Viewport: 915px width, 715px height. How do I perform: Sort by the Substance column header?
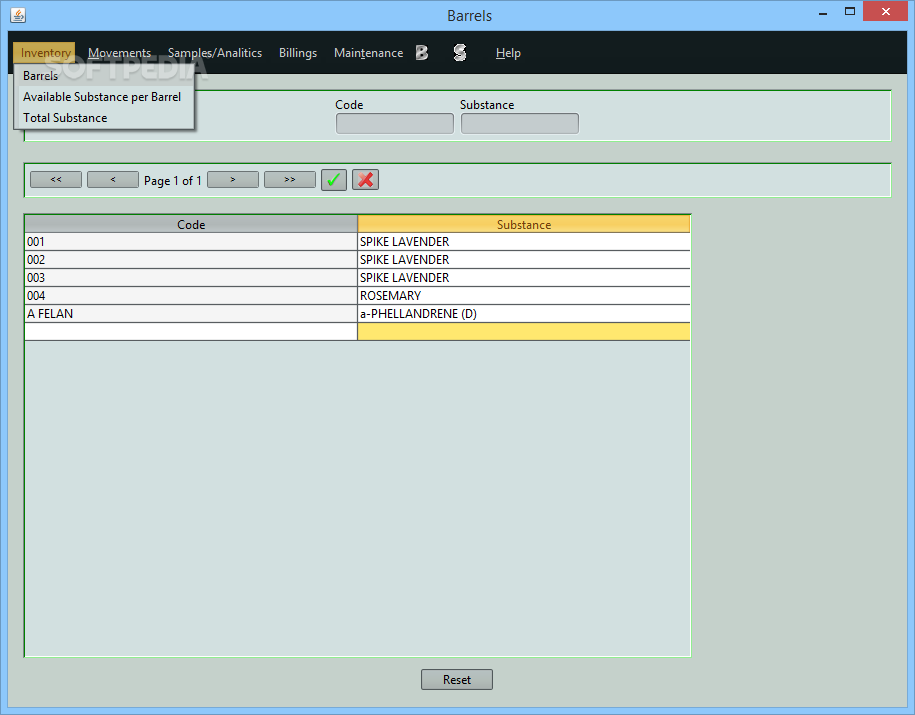(x=523, y=224)
